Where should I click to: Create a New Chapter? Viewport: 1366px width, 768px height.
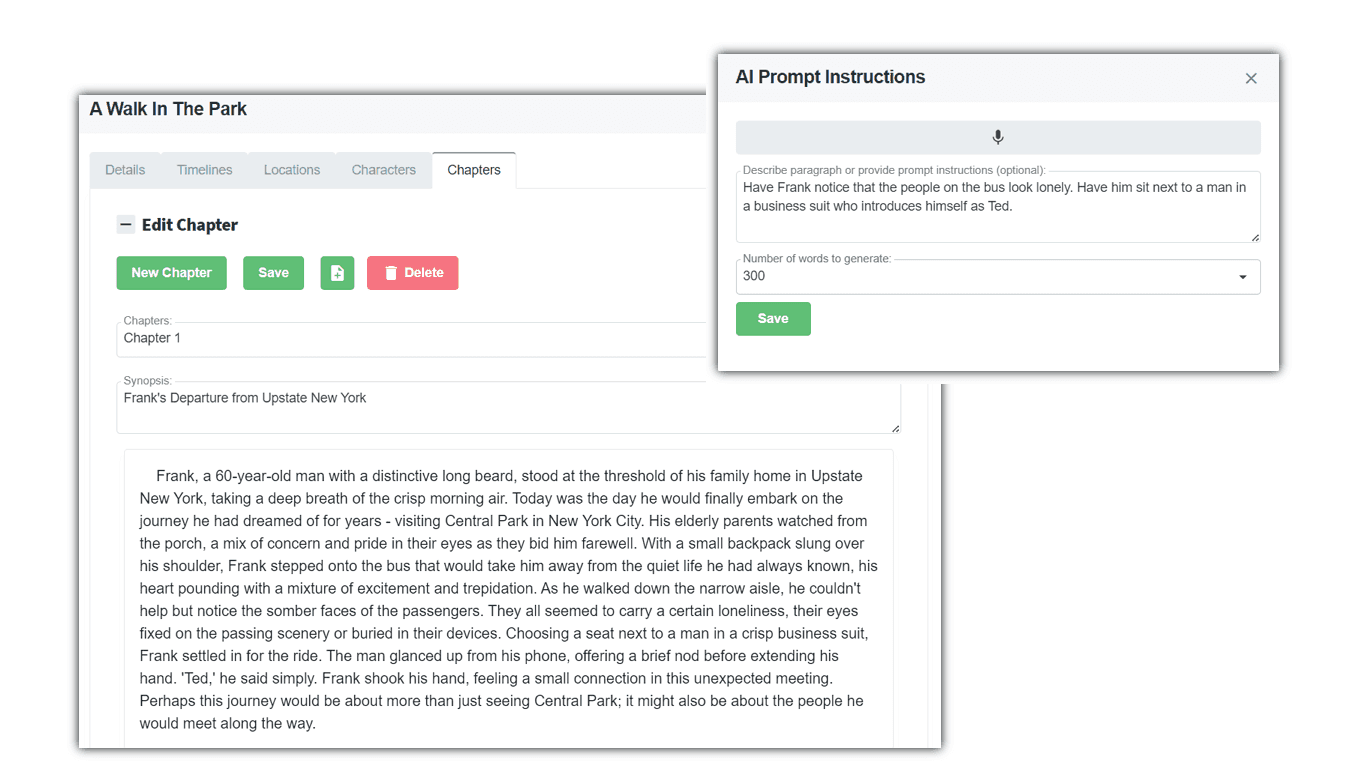tap(171, 272)
